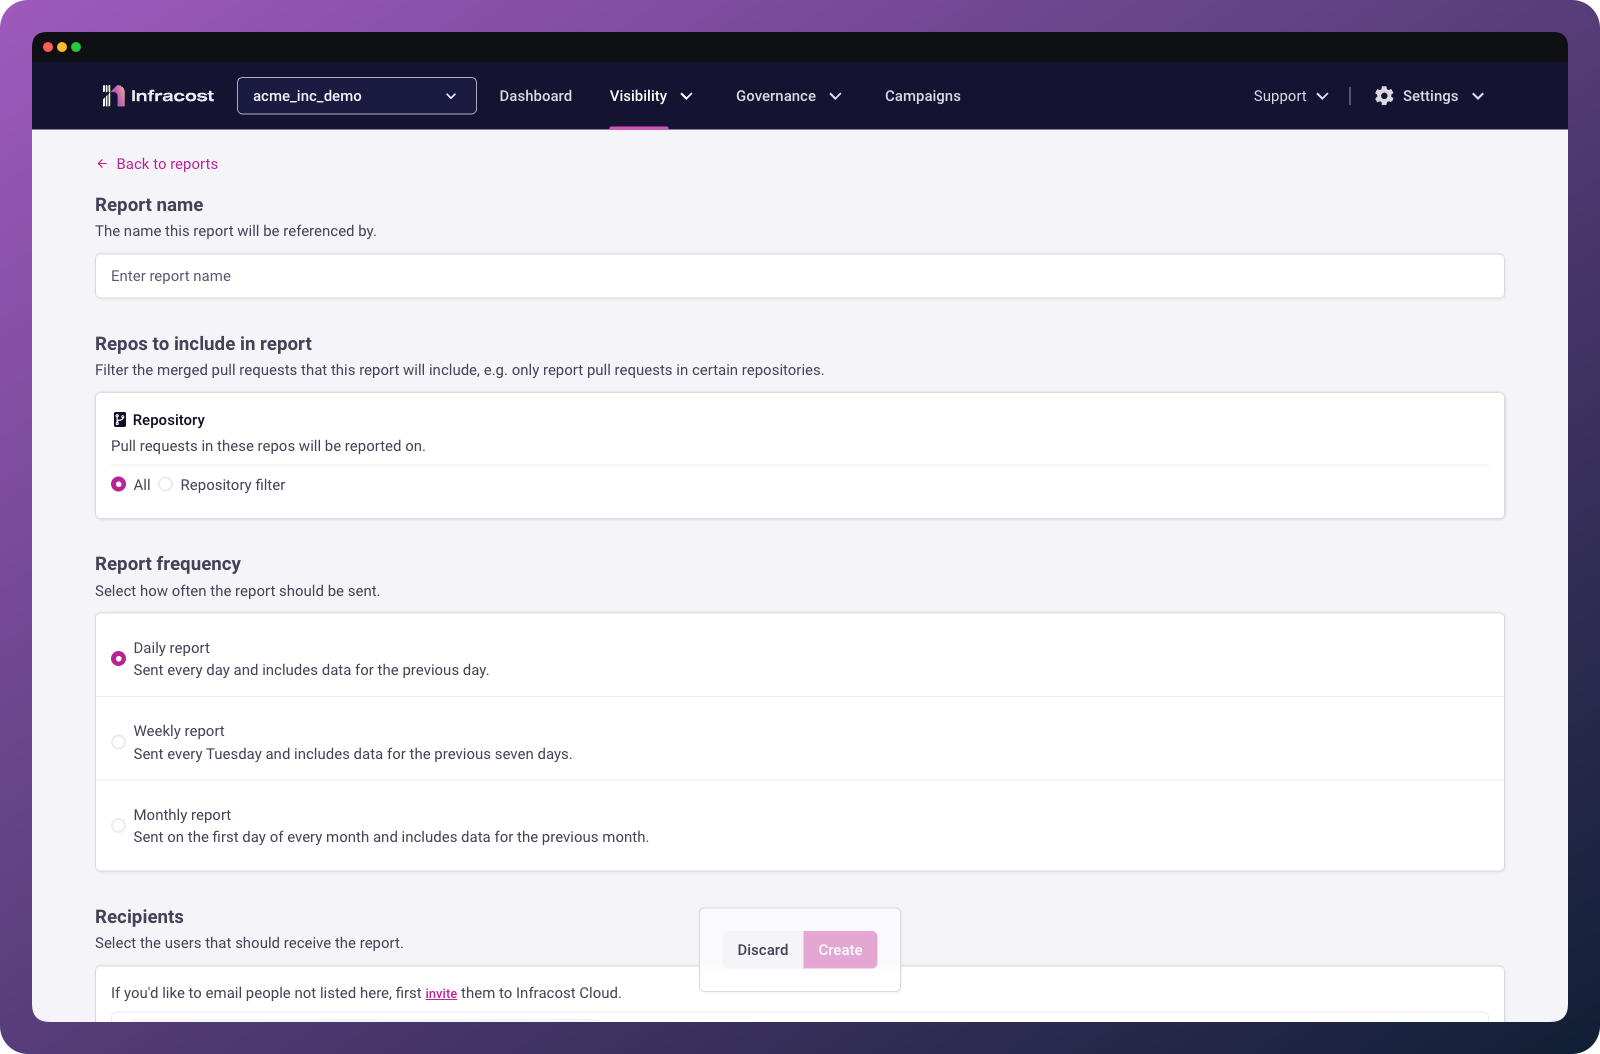This screenshot has width=1600, height=1054.
Task: Expand the Support menu
Action: [x=1290, y=95]
